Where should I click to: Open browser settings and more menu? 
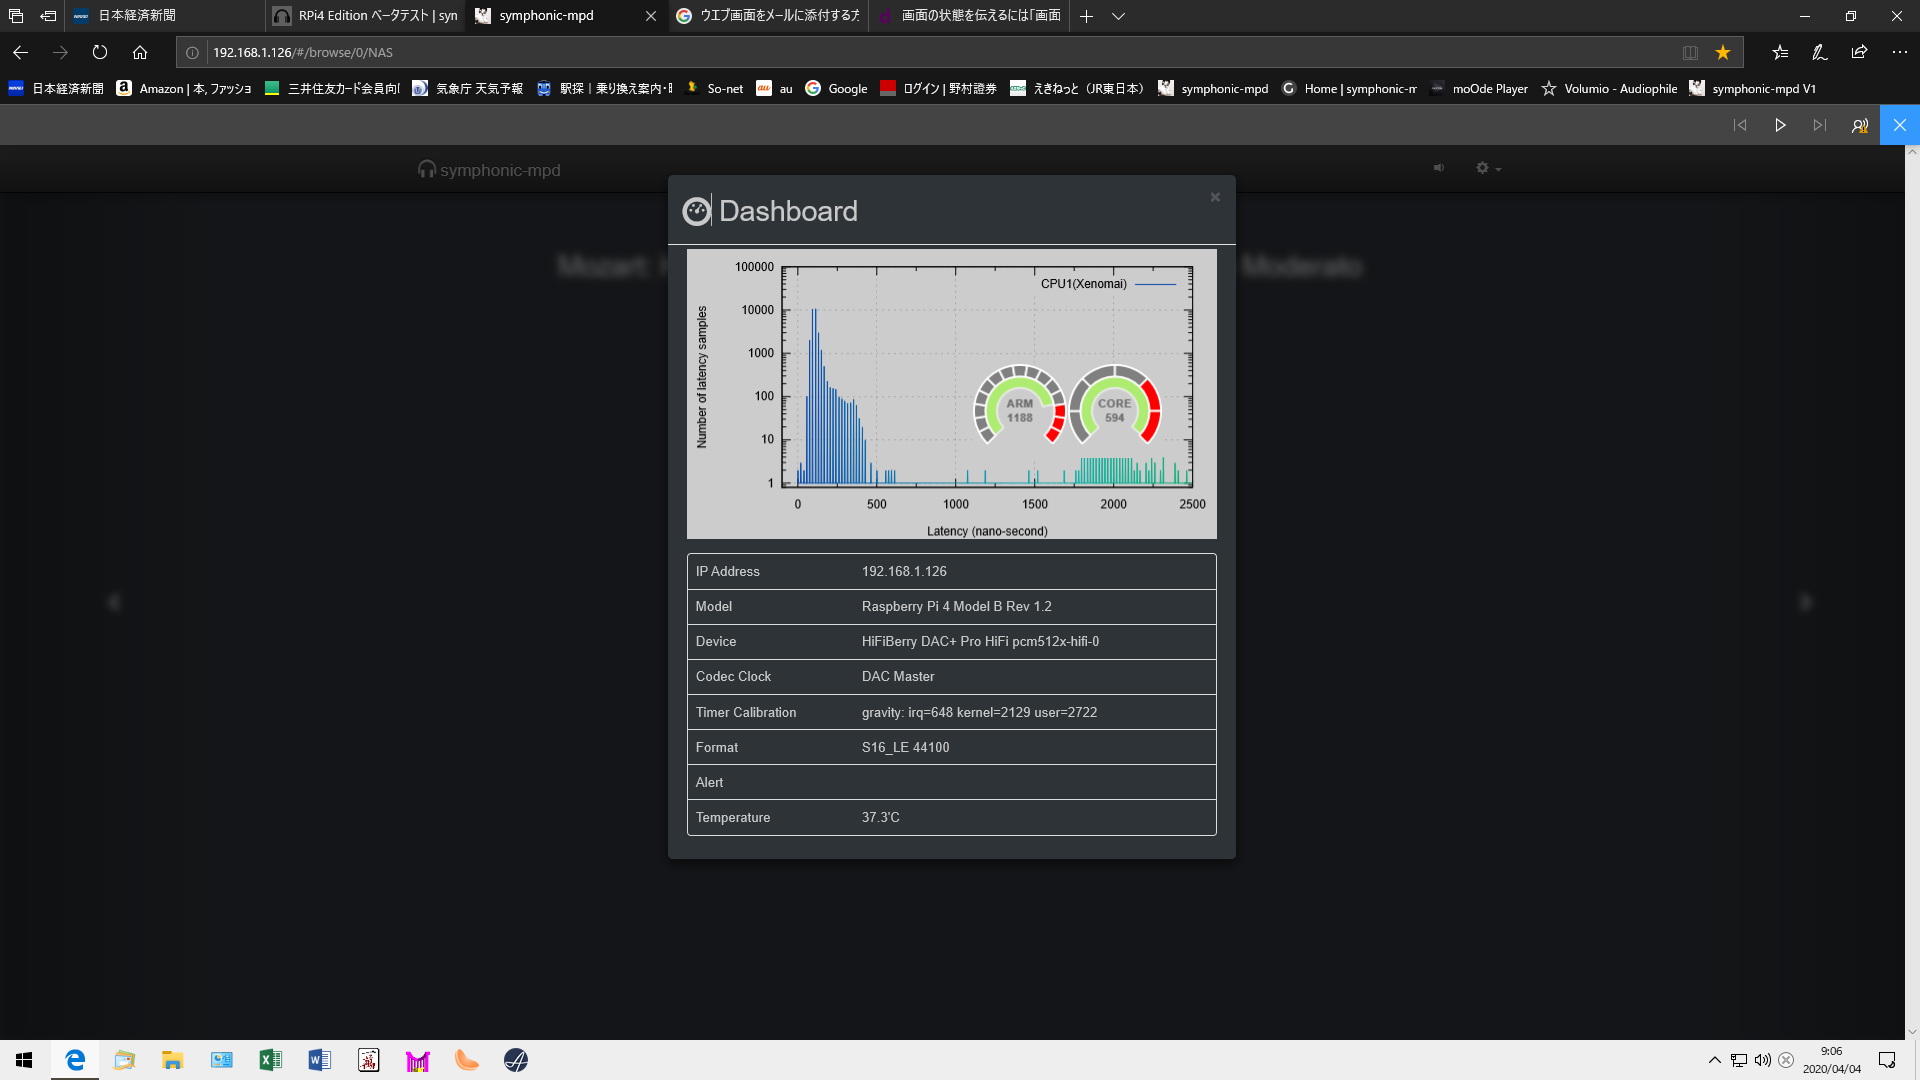[1899, 52]
